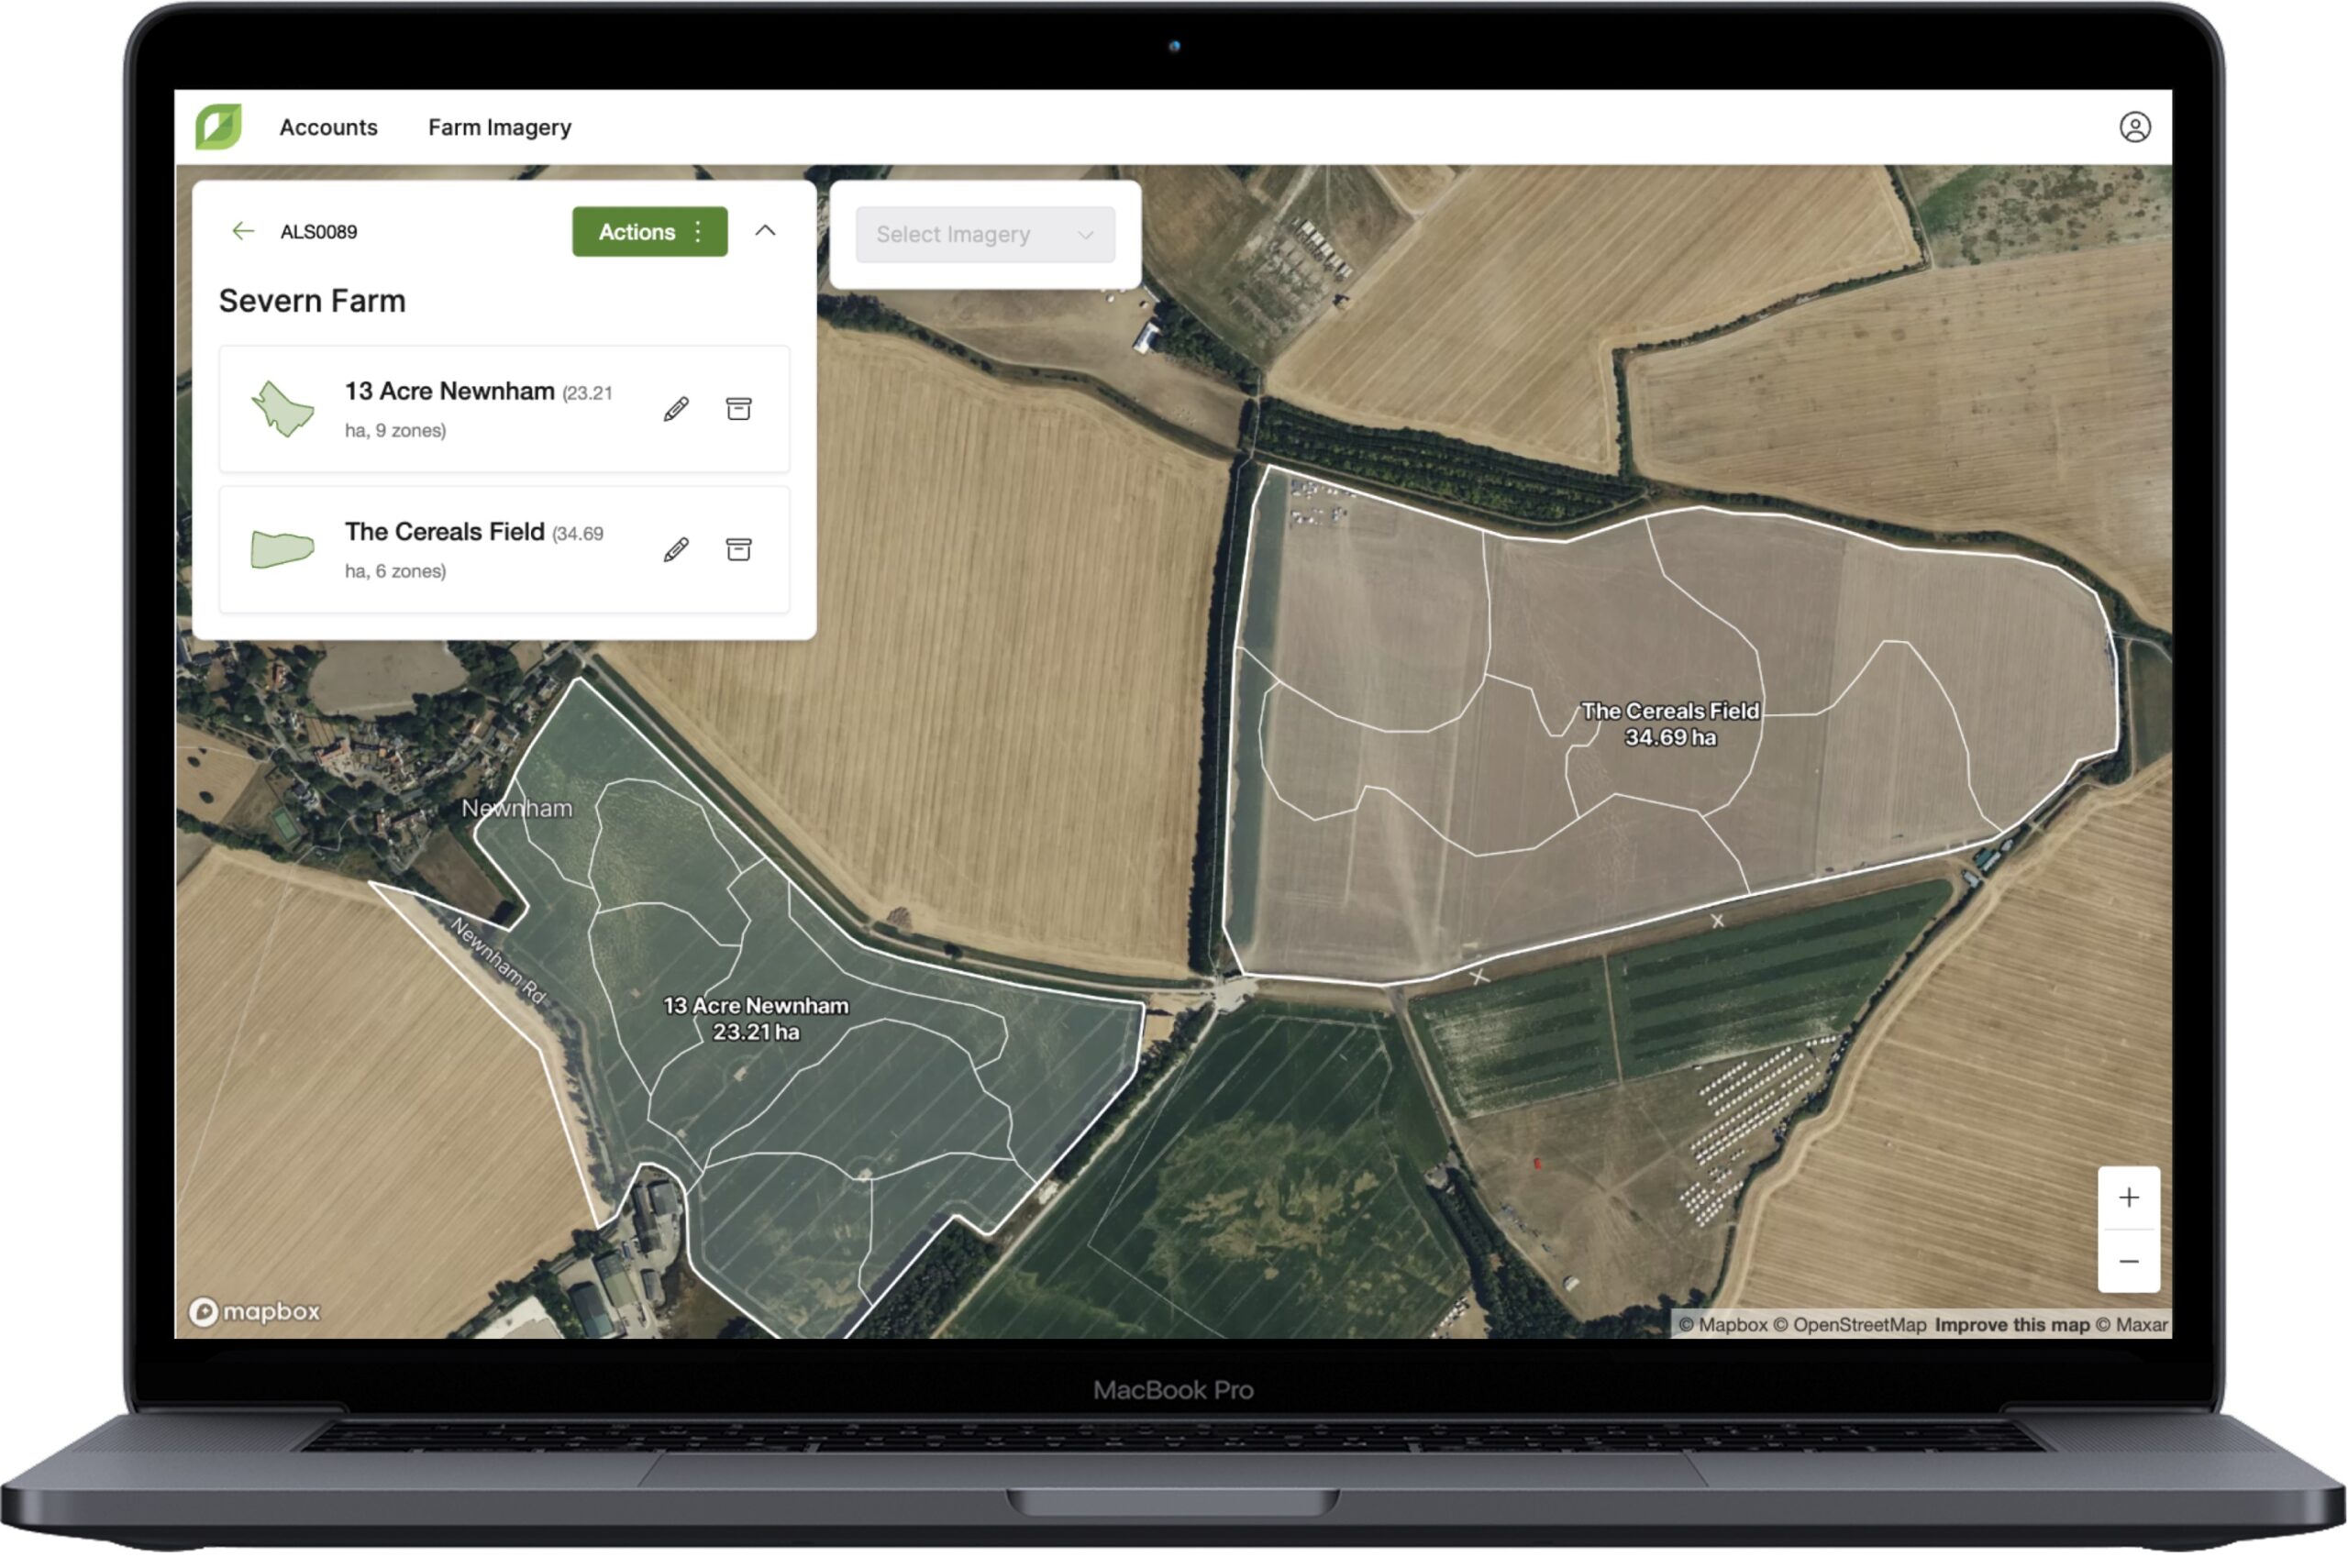The width and height of the screenshot is (2348, 1568).
Task: Archive the 13 Acre Newnham field
Action: pos(739,409)
